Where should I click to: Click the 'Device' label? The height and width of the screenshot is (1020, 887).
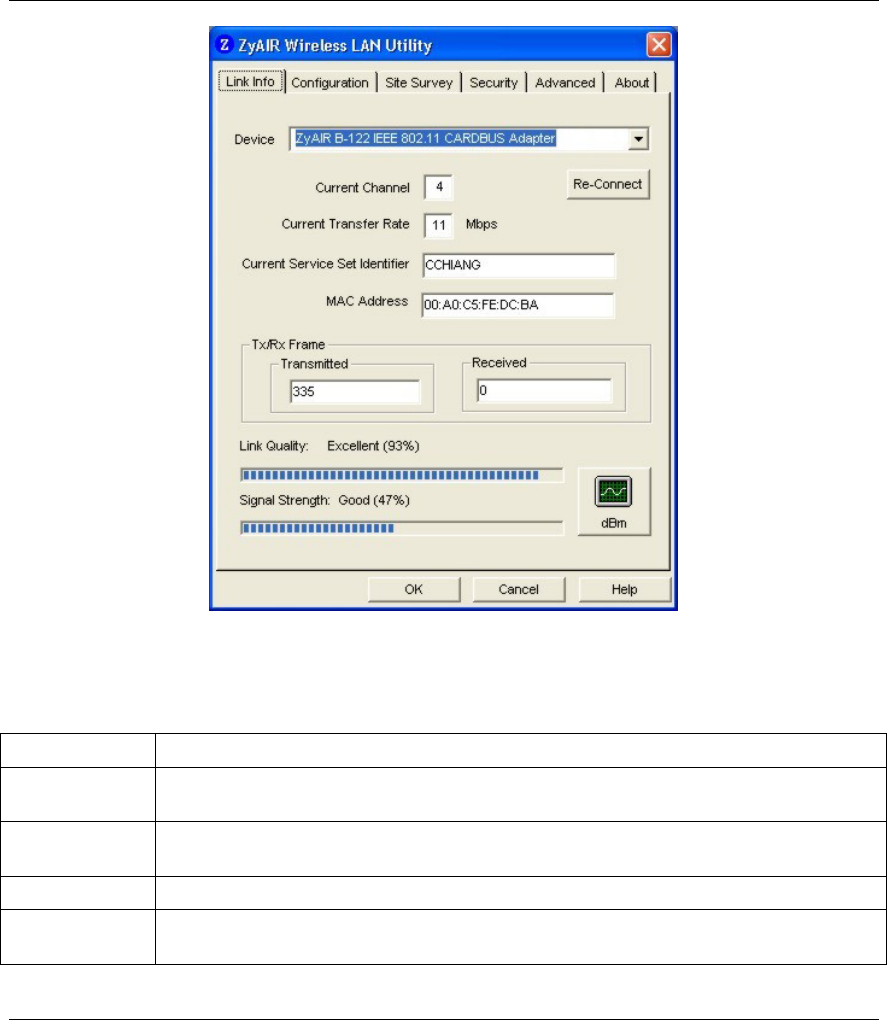(254, 140)
